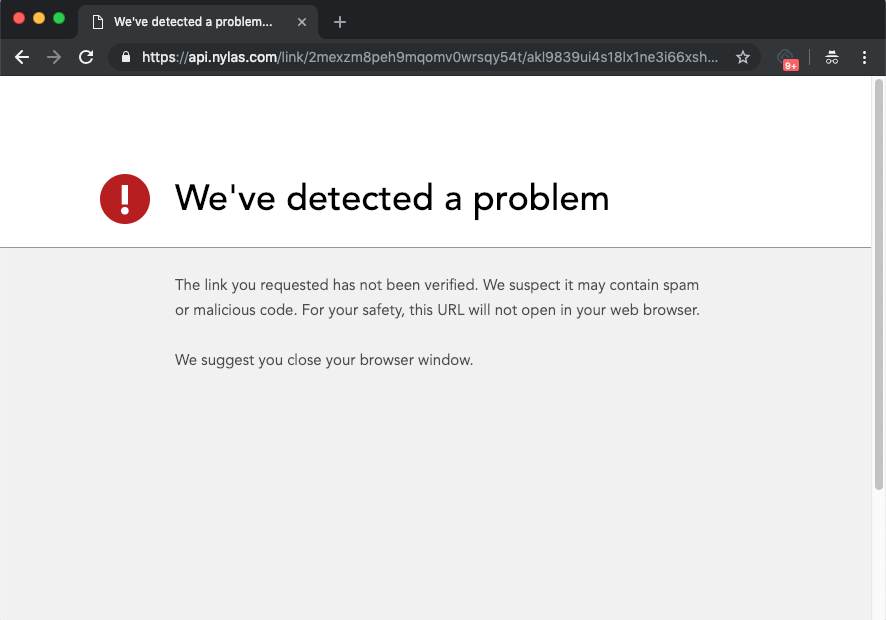Click the red close traffic light
The height and width of the screenshot is (620, 886).
pos(17,17)
